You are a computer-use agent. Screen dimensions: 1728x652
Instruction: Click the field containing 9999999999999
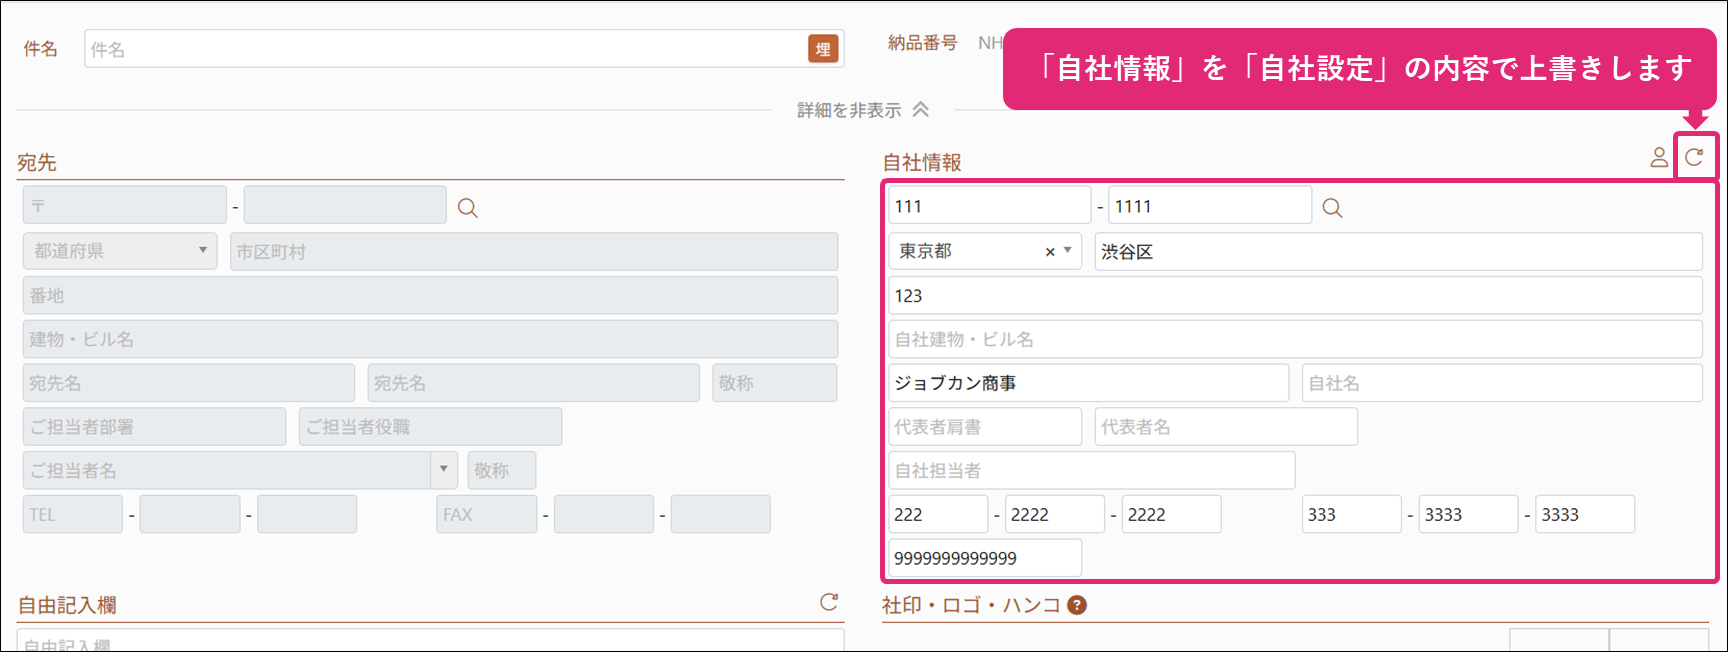985,558
